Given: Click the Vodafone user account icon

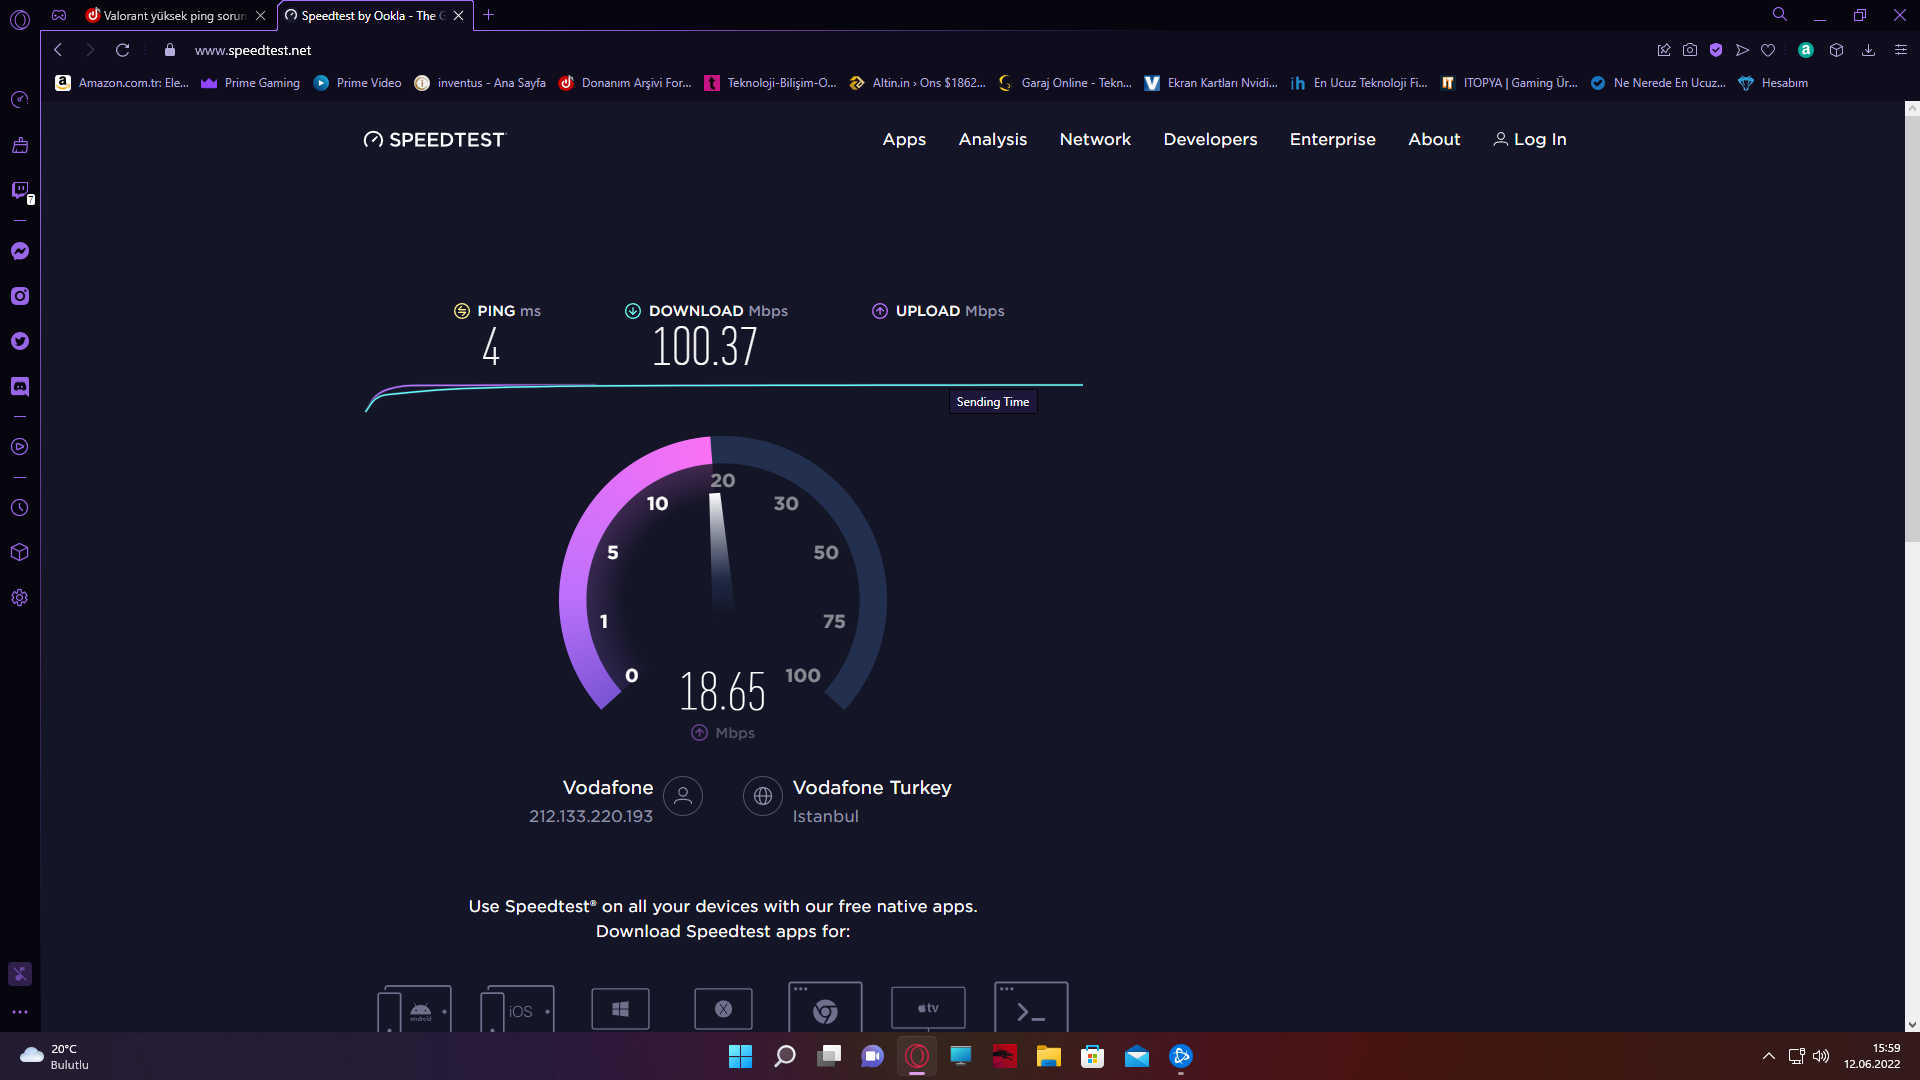Looking at the screenshot, I should point(683,796).
